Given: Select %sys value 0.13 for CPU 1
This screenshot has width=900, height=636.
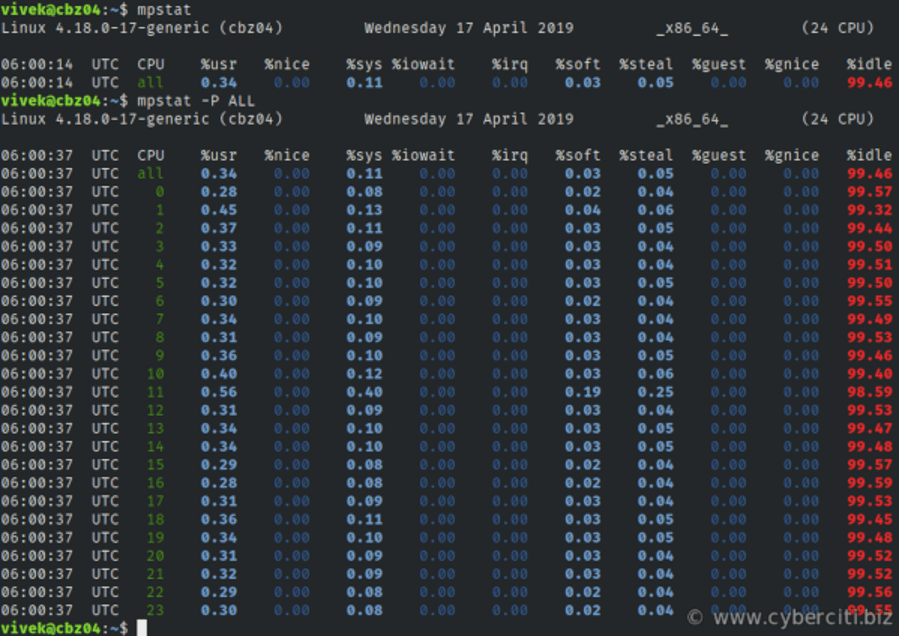Looking at the screenshot, I should point(364,210).
